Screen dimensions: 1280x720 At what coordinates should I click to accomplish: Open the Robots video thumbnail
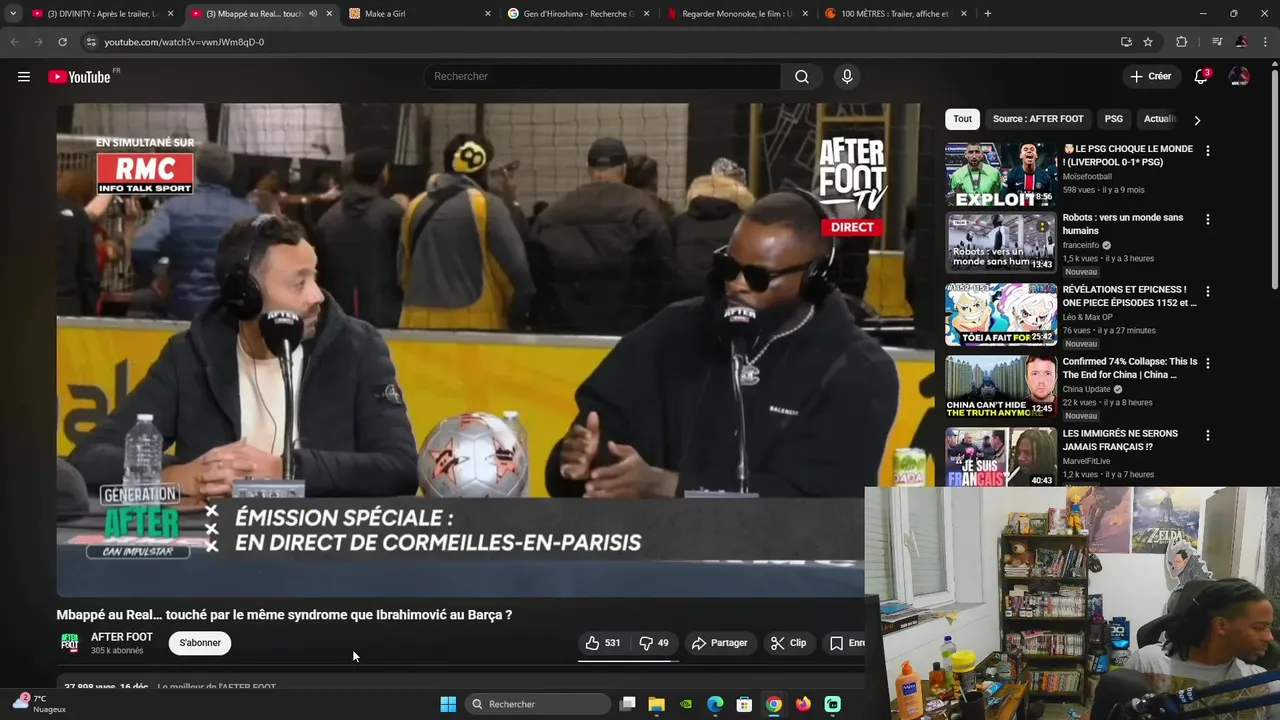[1001, 242]
